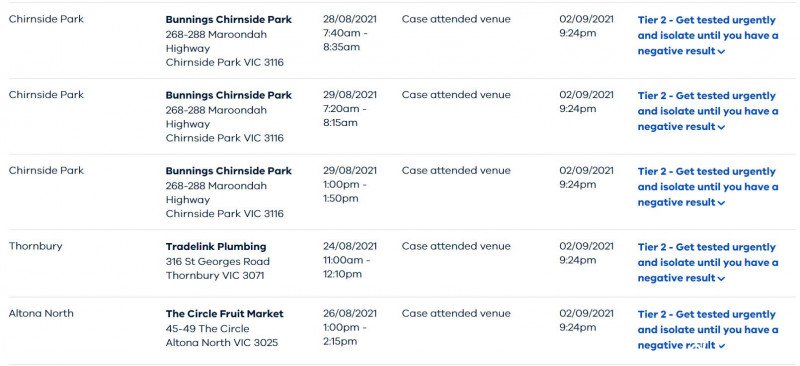Open Tier 2 link for Bunnings 28/08/2021 row
The width and height of the screenshot is (800, 366).
click(x=708, y=35)
